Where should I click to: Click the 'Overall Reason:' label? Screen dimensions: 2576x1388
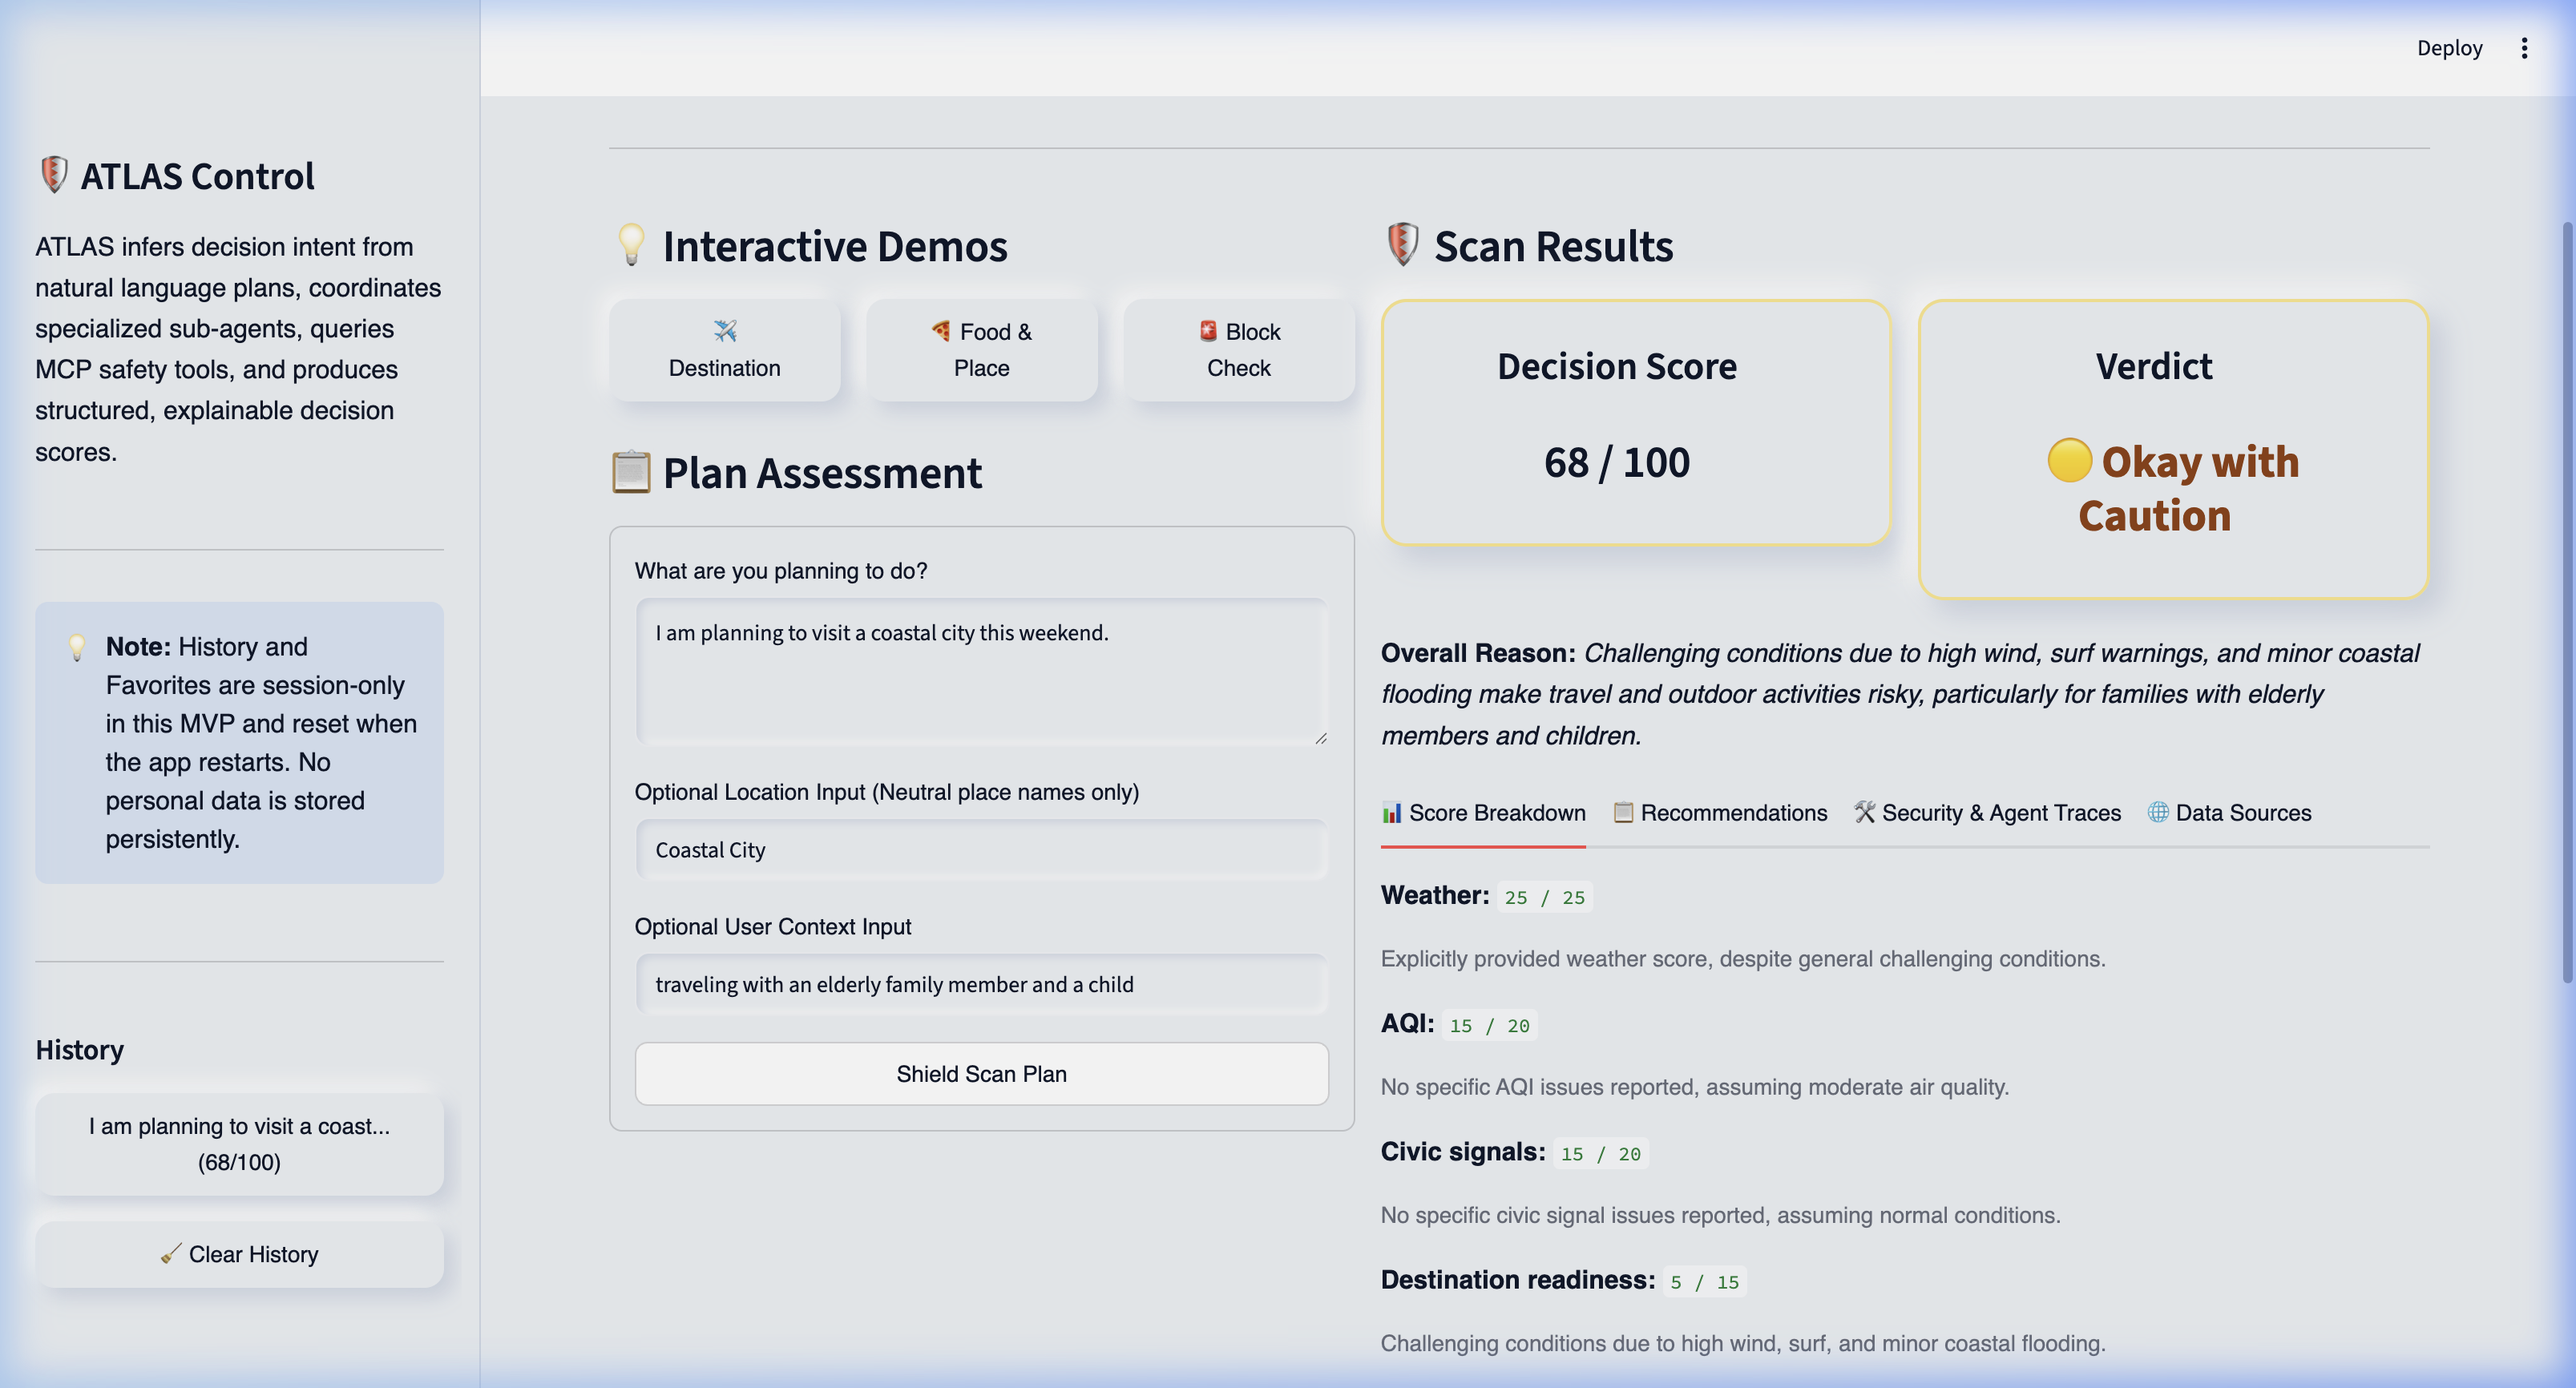1478,653
